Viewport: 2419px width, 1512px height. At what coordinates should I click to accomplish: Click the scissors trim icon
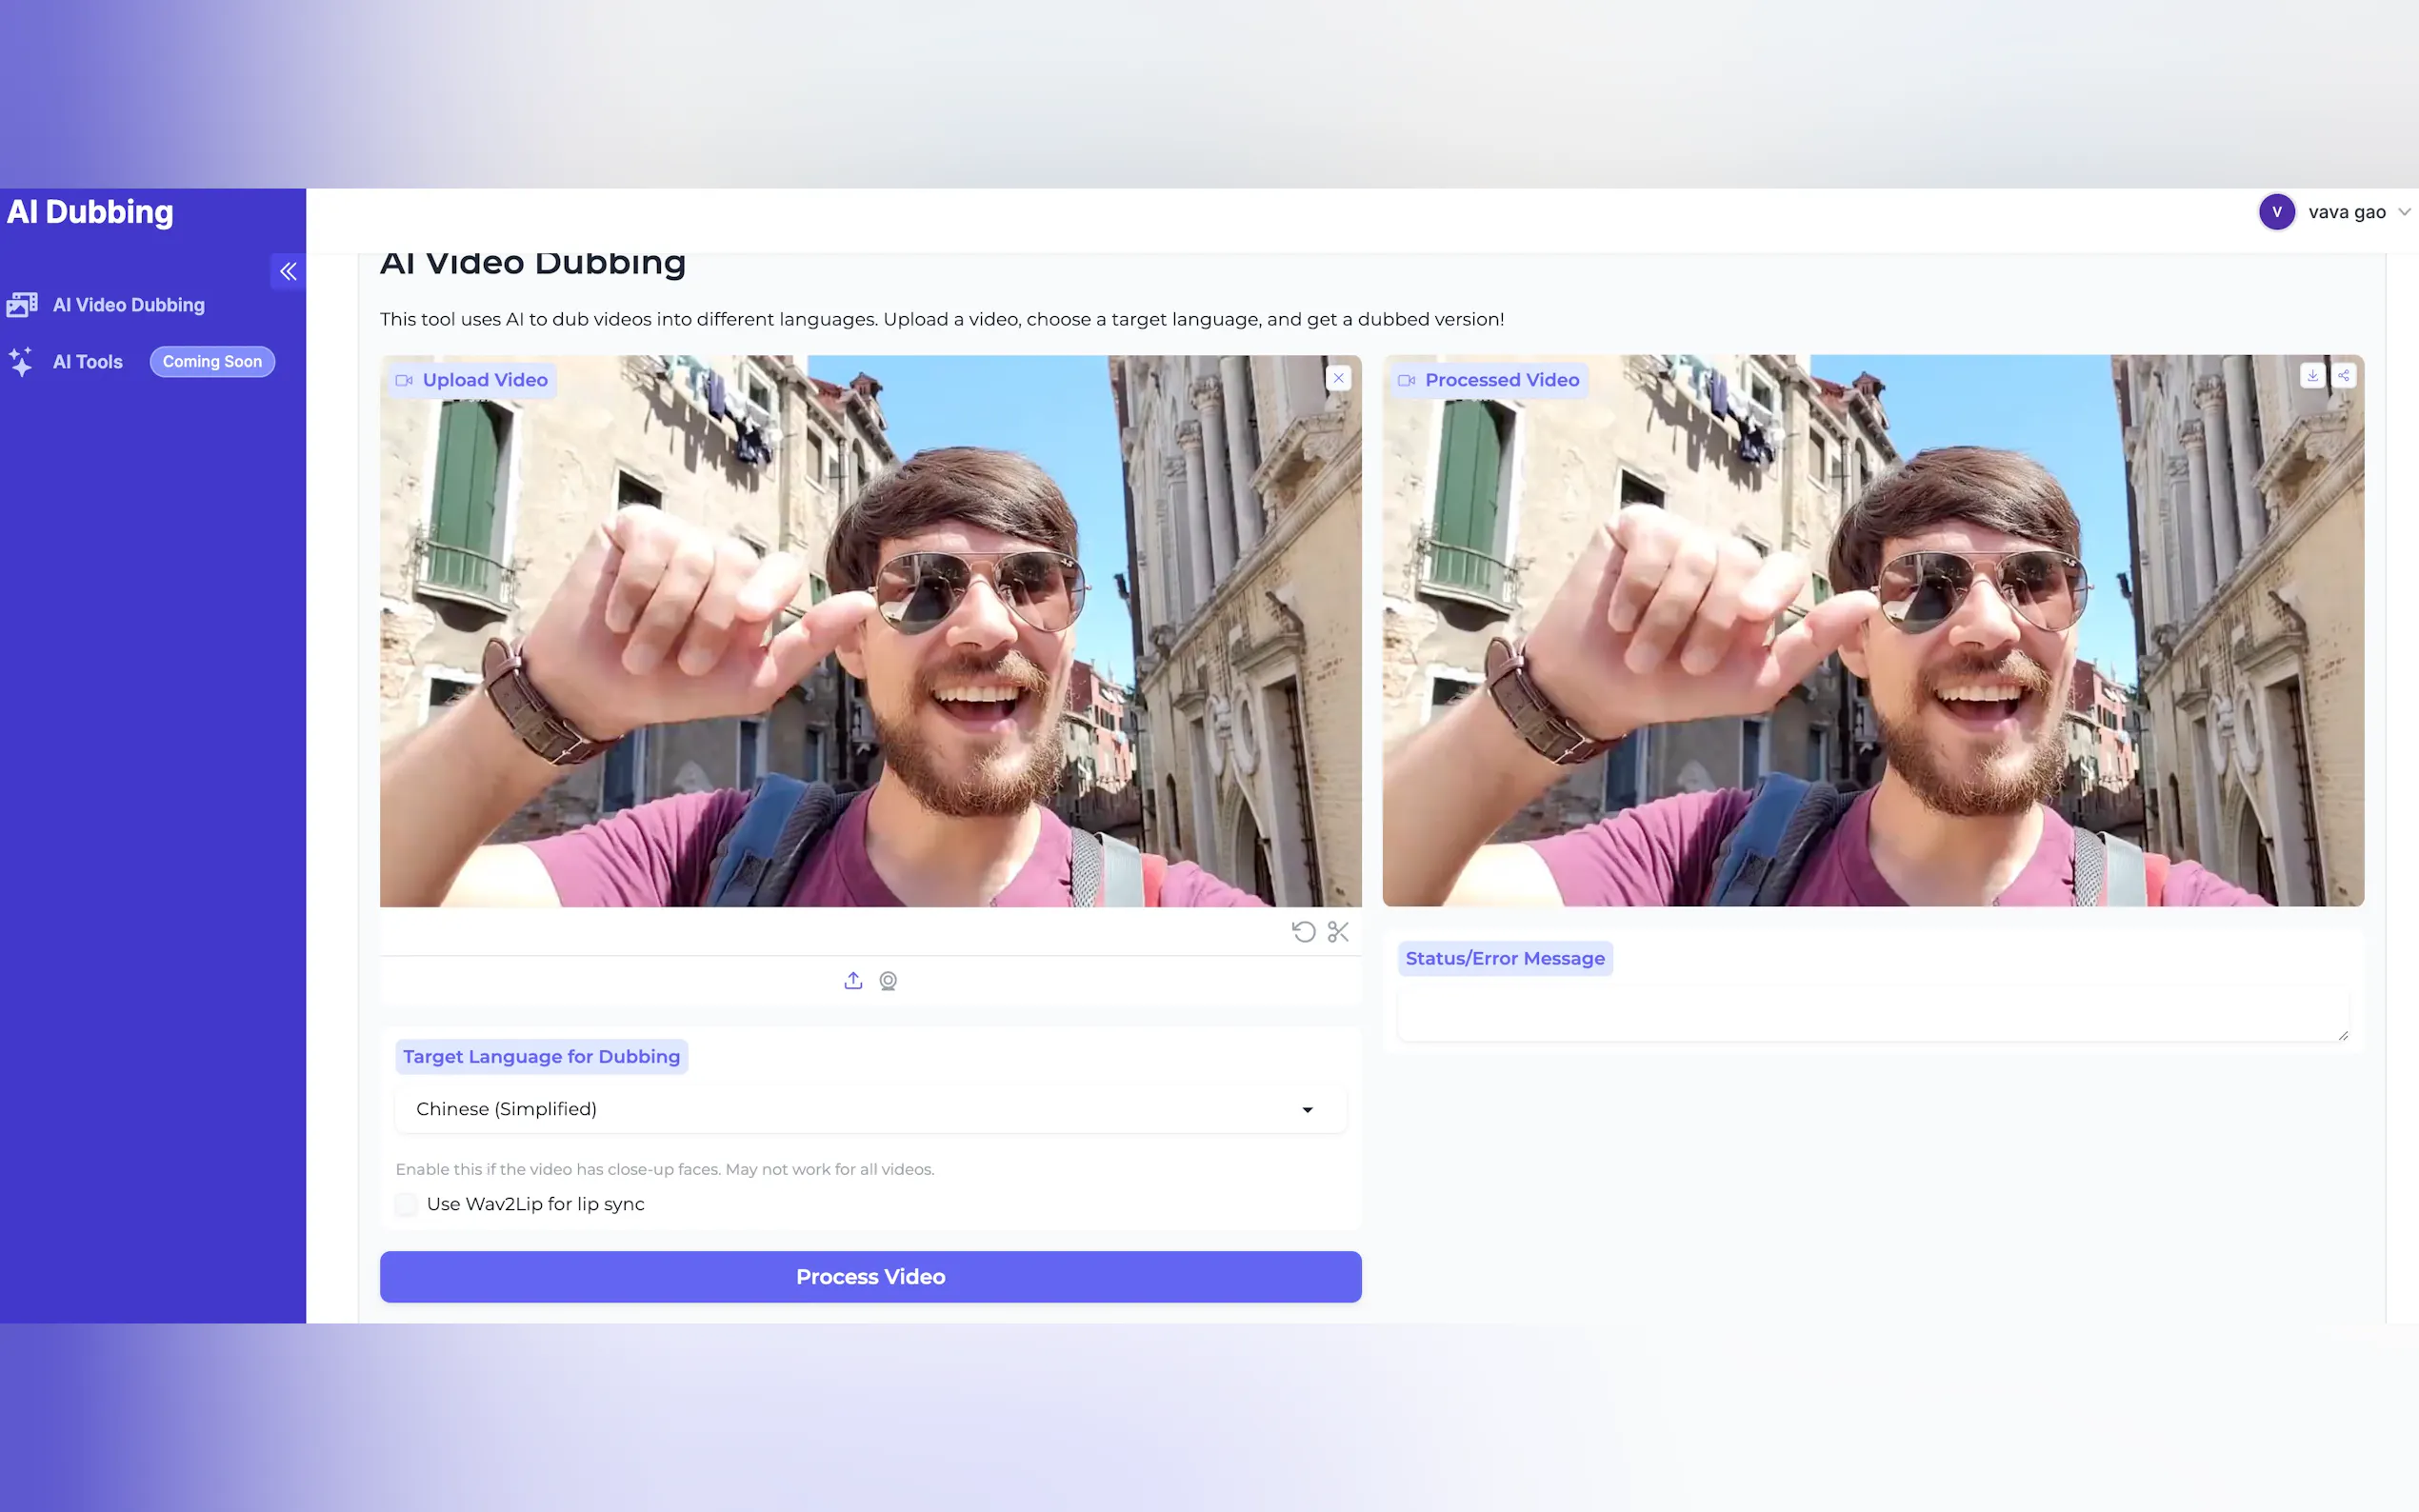coord(1338,932)
